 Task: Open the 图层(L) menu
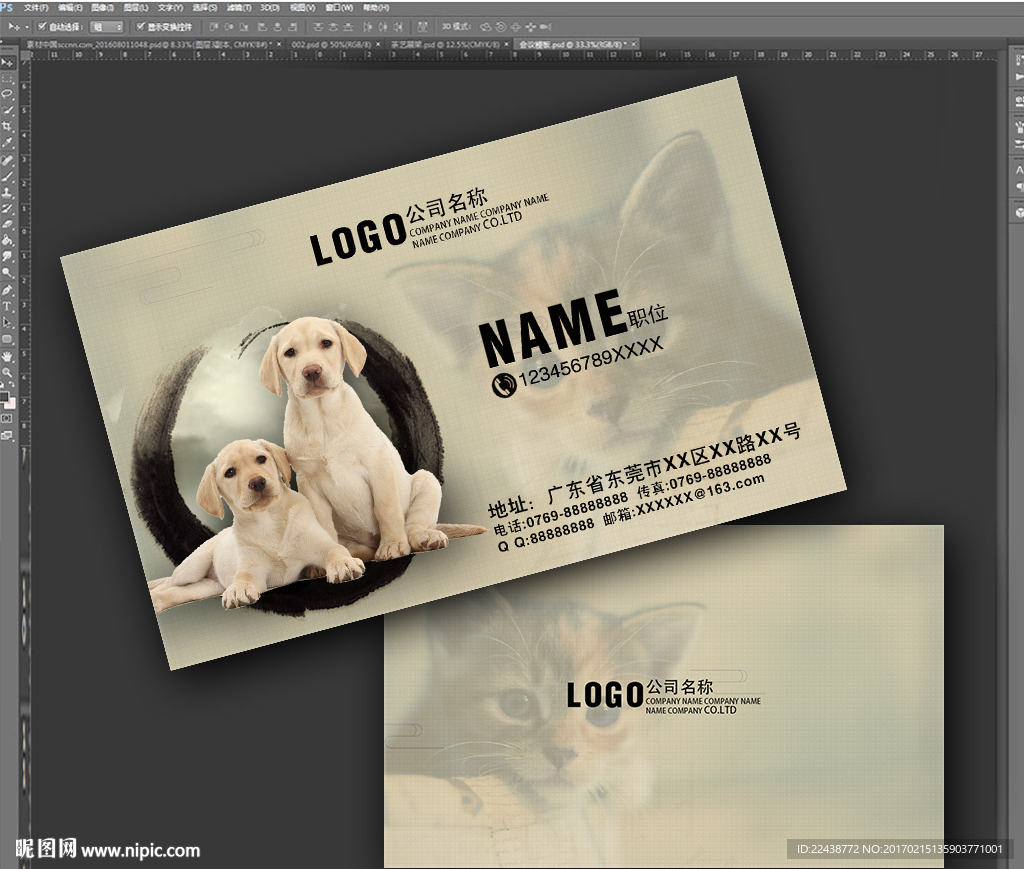[x=135, y=8]
